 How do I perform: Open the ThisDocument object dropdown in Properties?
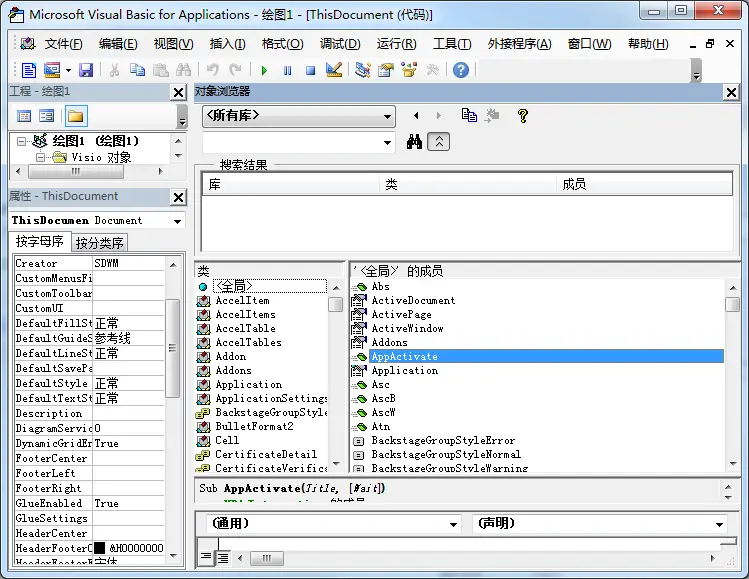(177, 221)
